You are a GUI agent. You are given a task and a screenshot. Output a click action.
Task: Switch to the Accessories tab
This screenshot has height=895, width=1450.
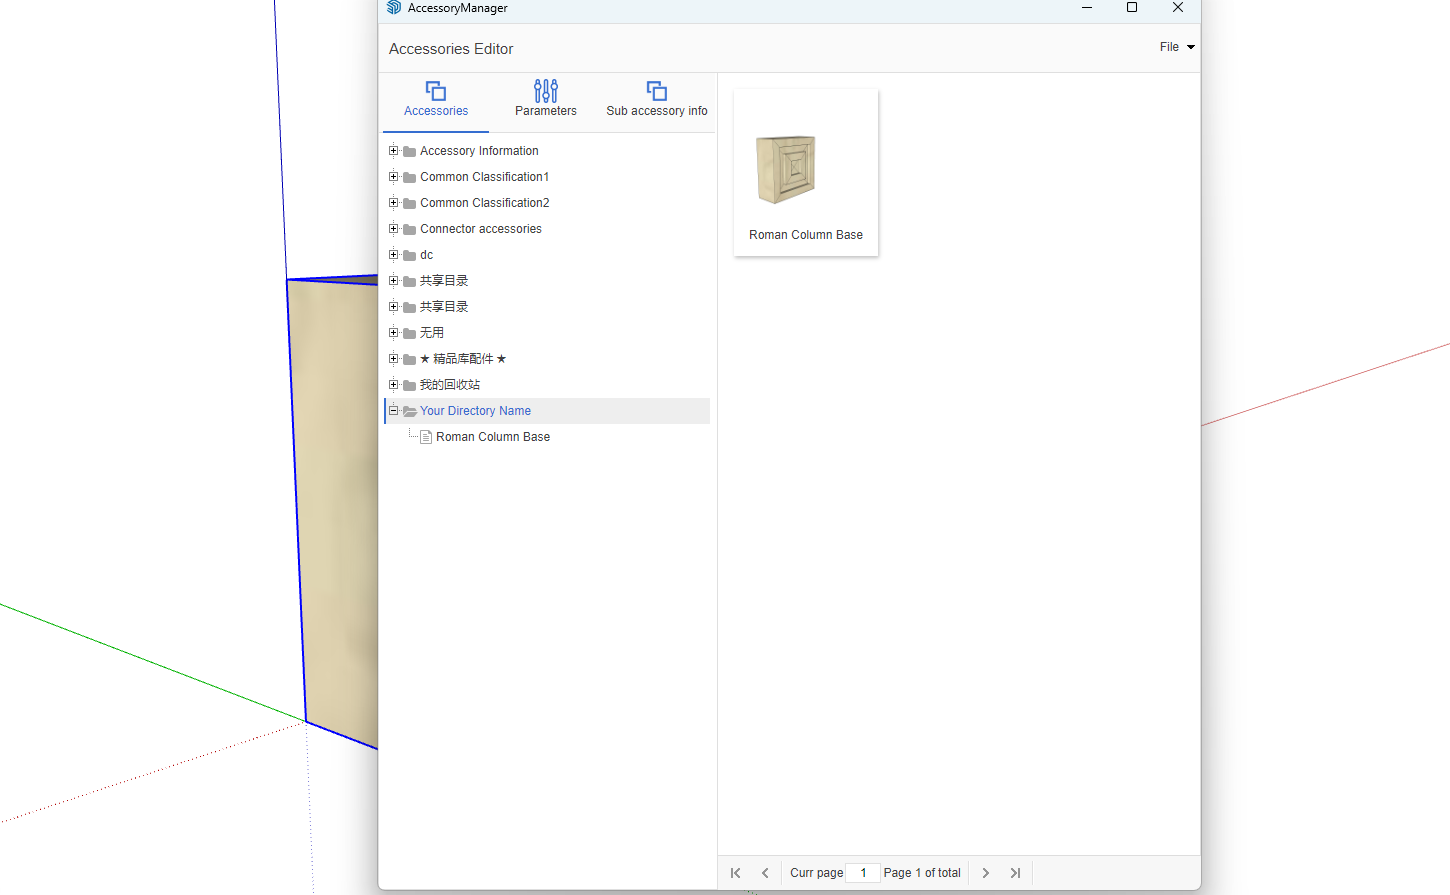436,100
